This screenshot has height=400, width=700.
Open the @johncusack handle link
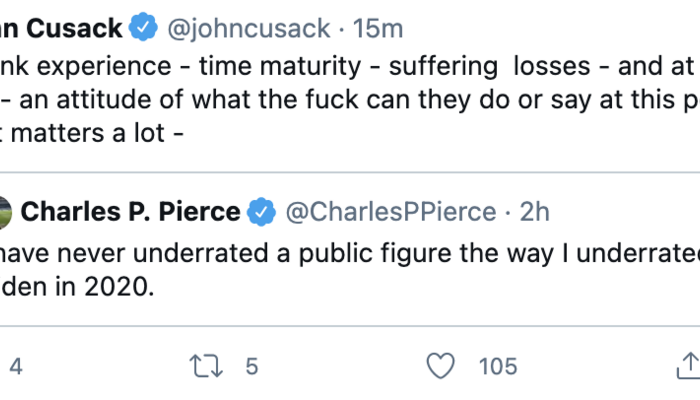(250, 28)
